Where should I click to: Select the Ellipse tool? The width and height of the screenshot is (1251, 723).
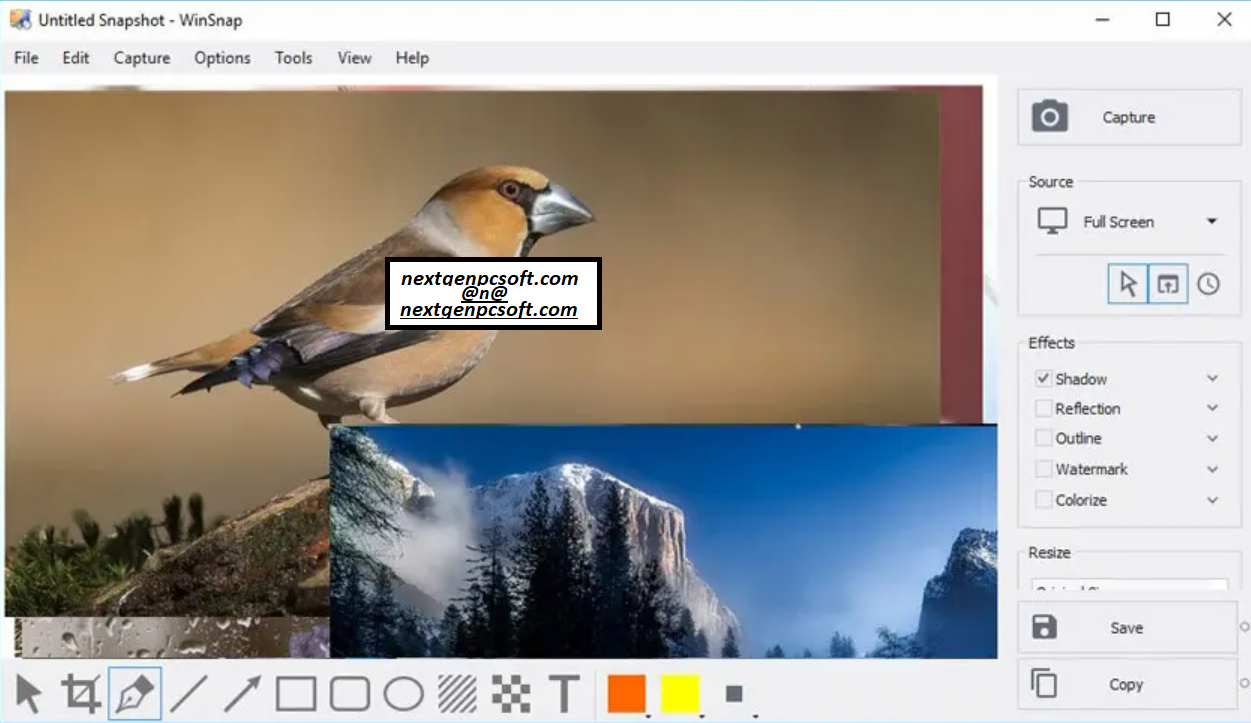tap(404, 693)
